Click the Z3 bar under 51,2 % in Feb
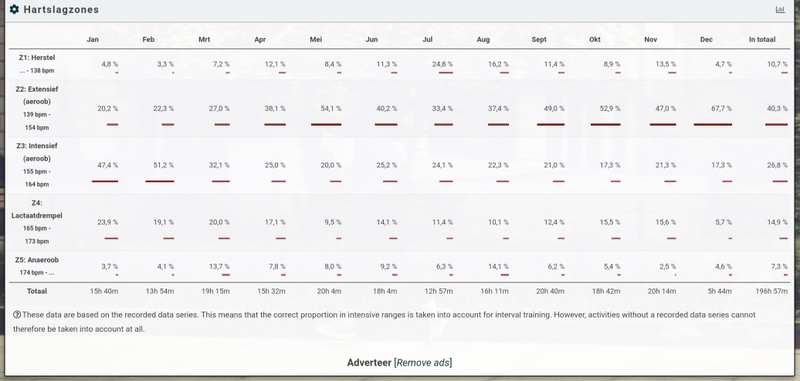Image resolution: width=800 pixels, height=381 pixels. coord(160,181)
